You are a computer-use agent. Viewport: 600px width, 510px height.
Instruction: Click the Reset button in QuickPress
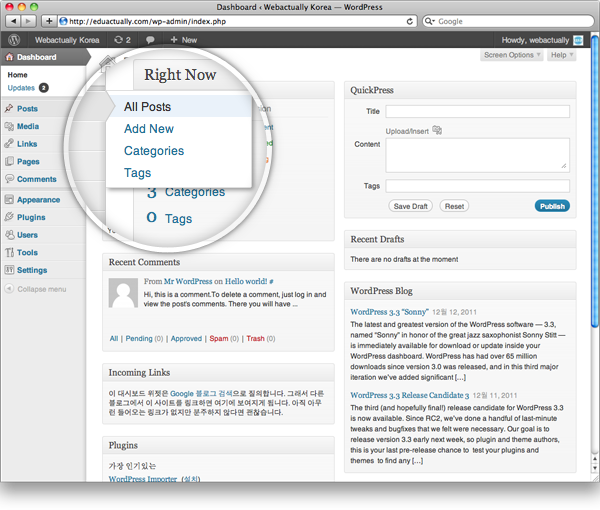[x=454, y=206]
